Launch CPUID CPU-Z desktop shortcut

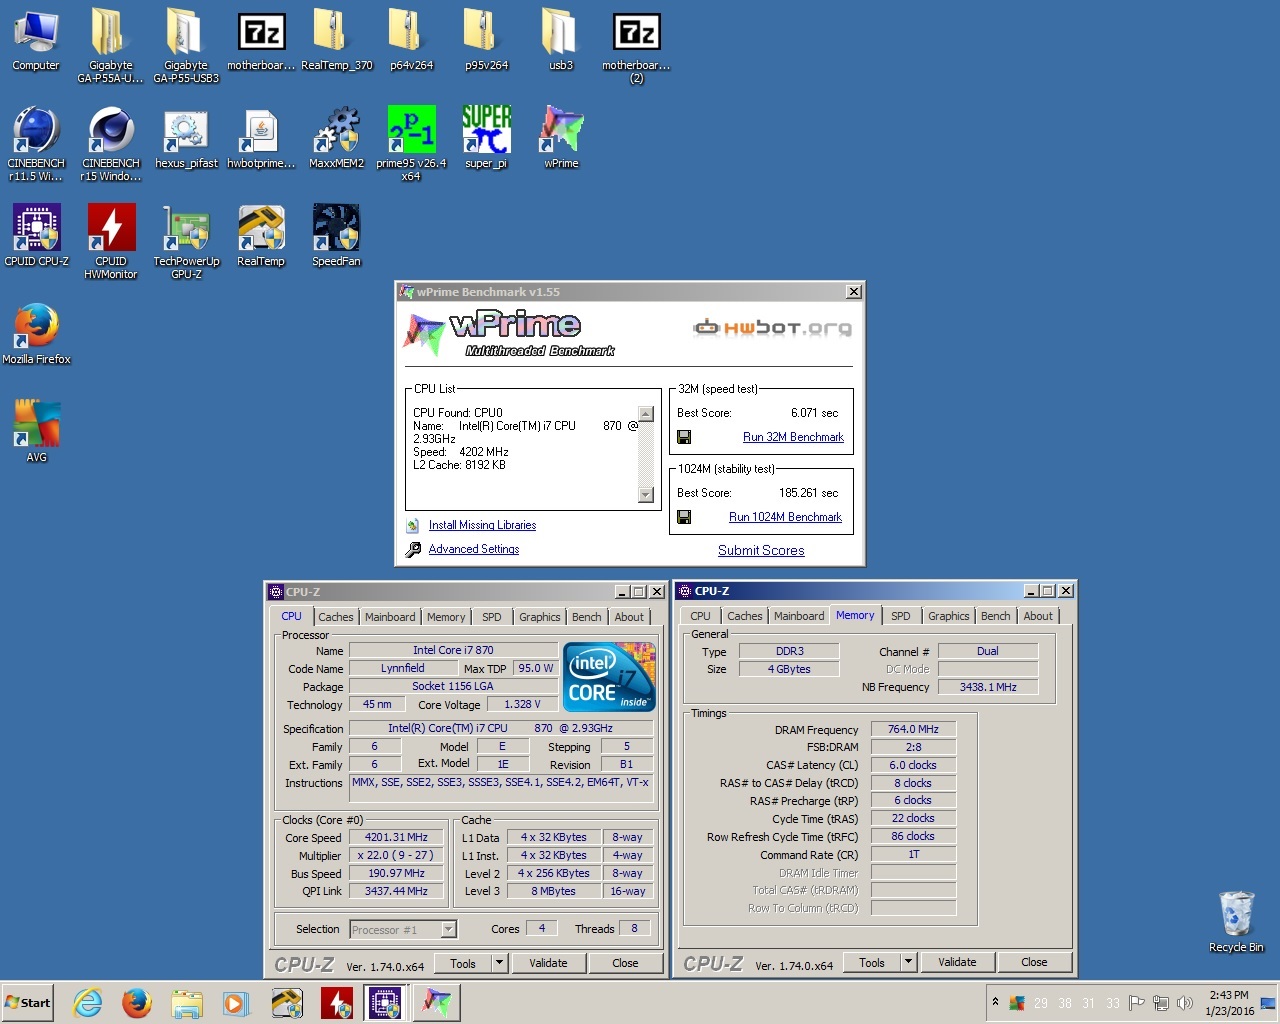pos(36,236)
